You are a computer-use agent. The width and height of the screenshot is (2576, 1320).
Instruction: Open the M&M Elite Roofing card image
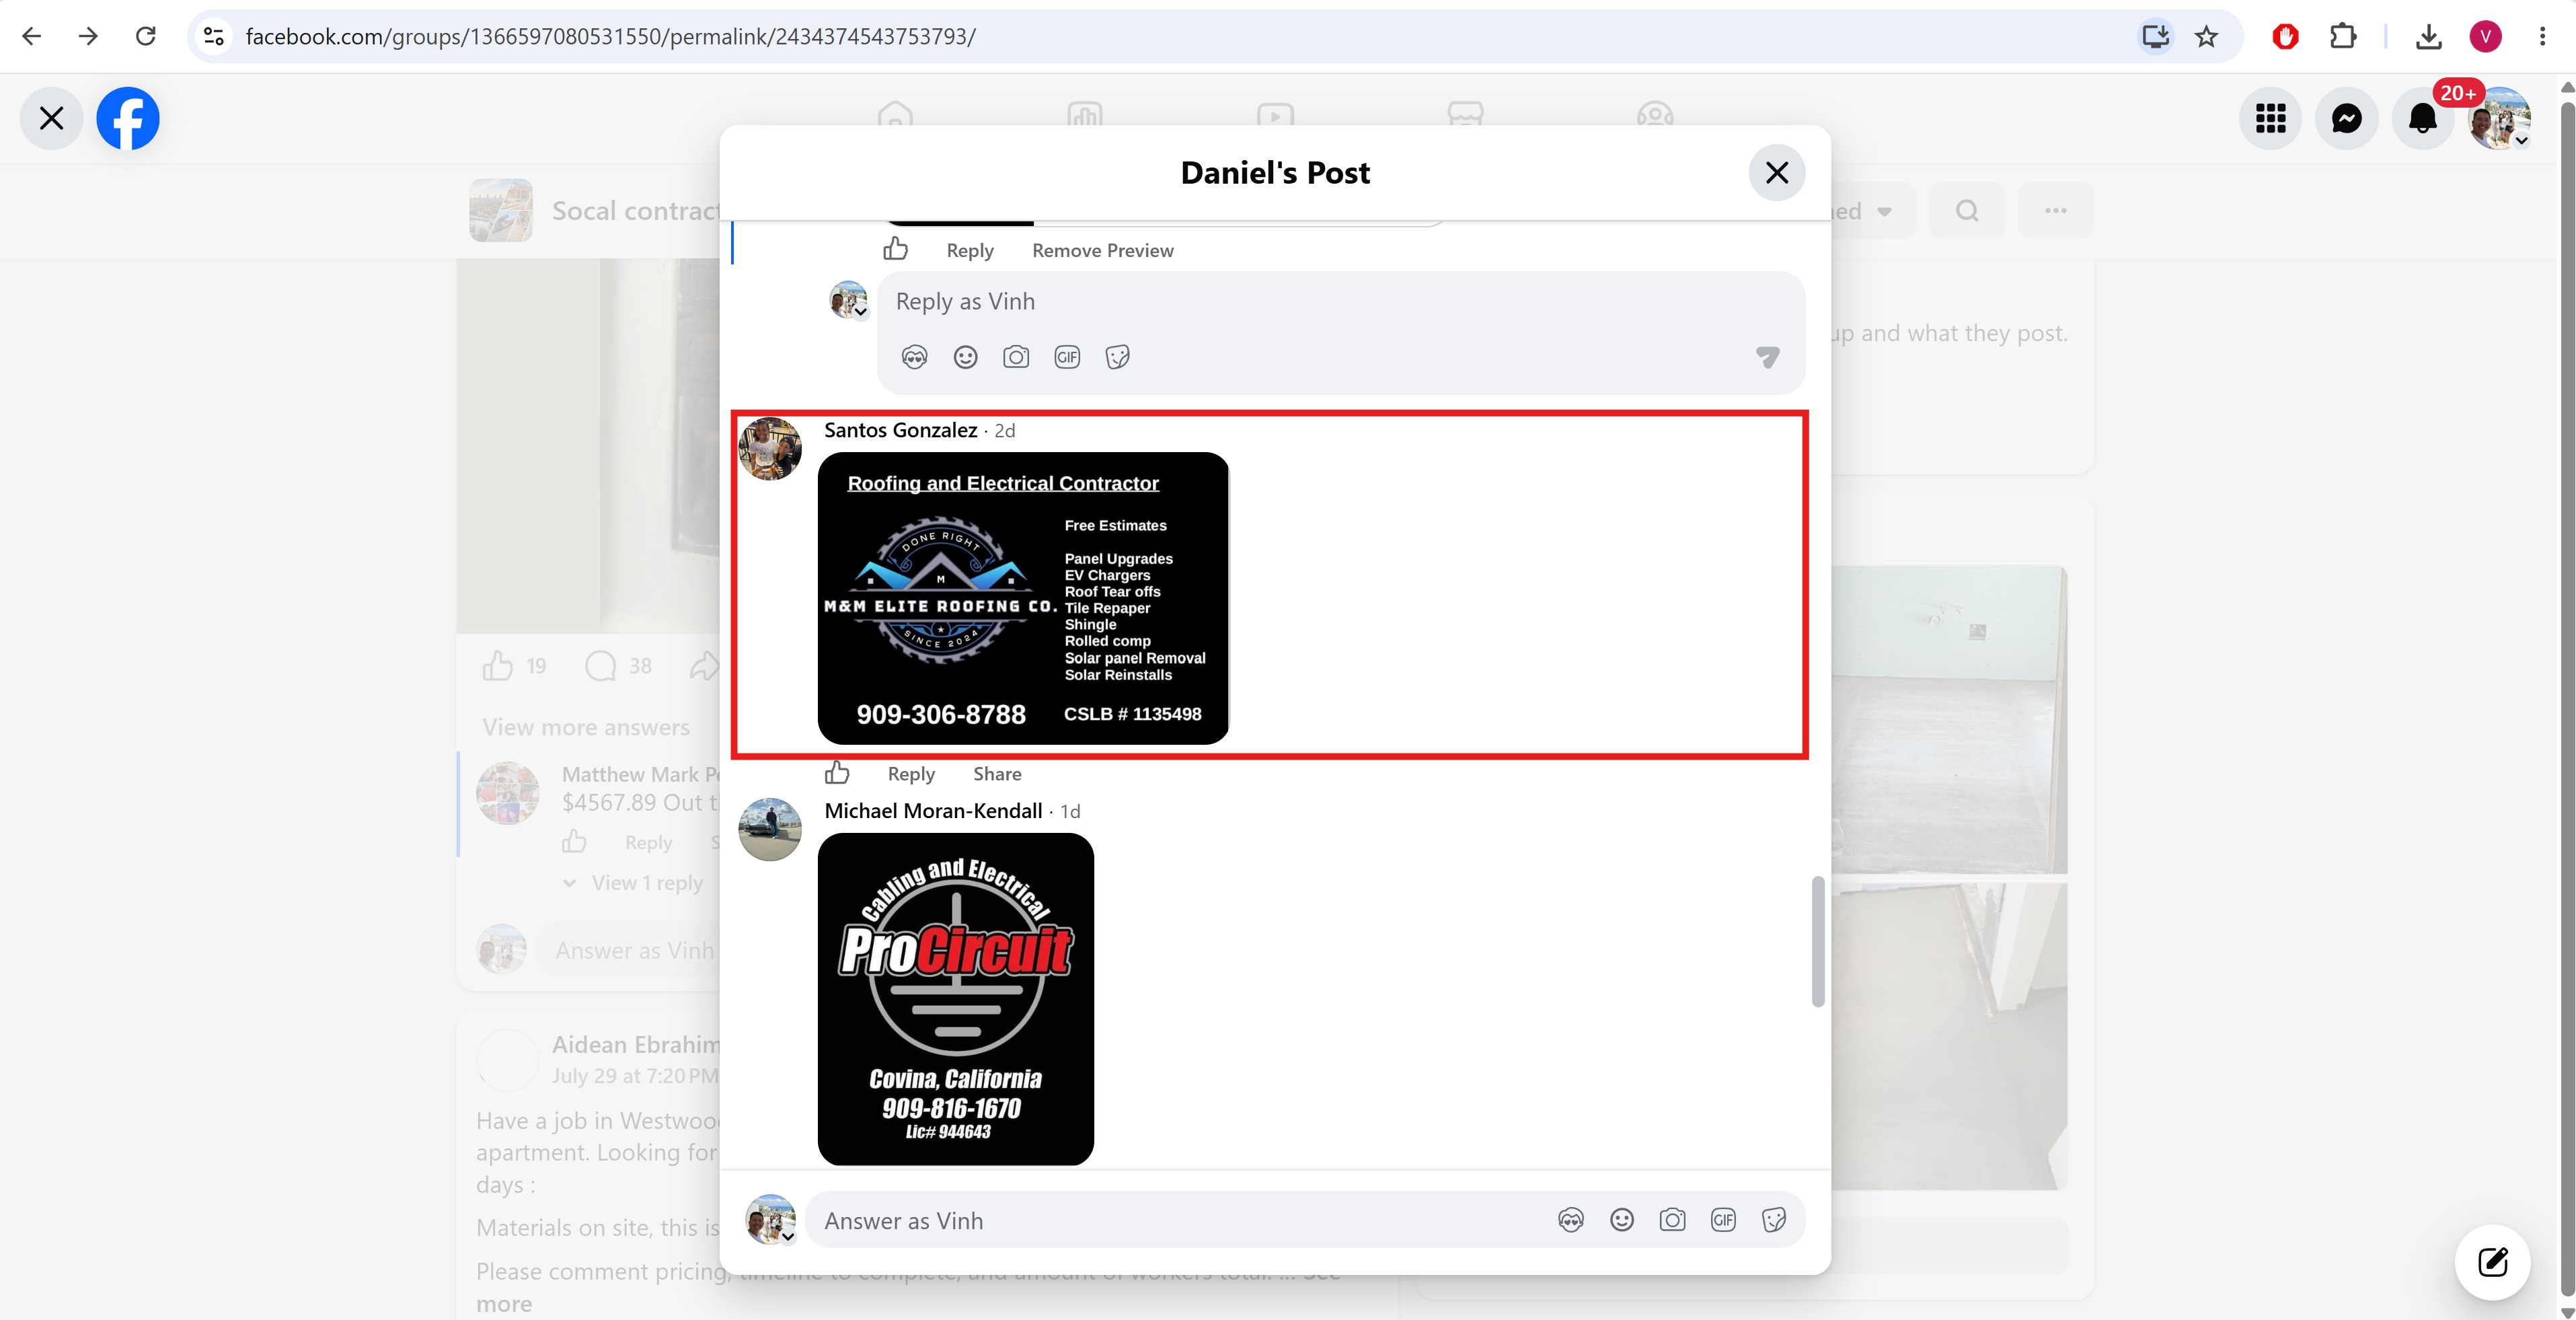point(1023,598)
